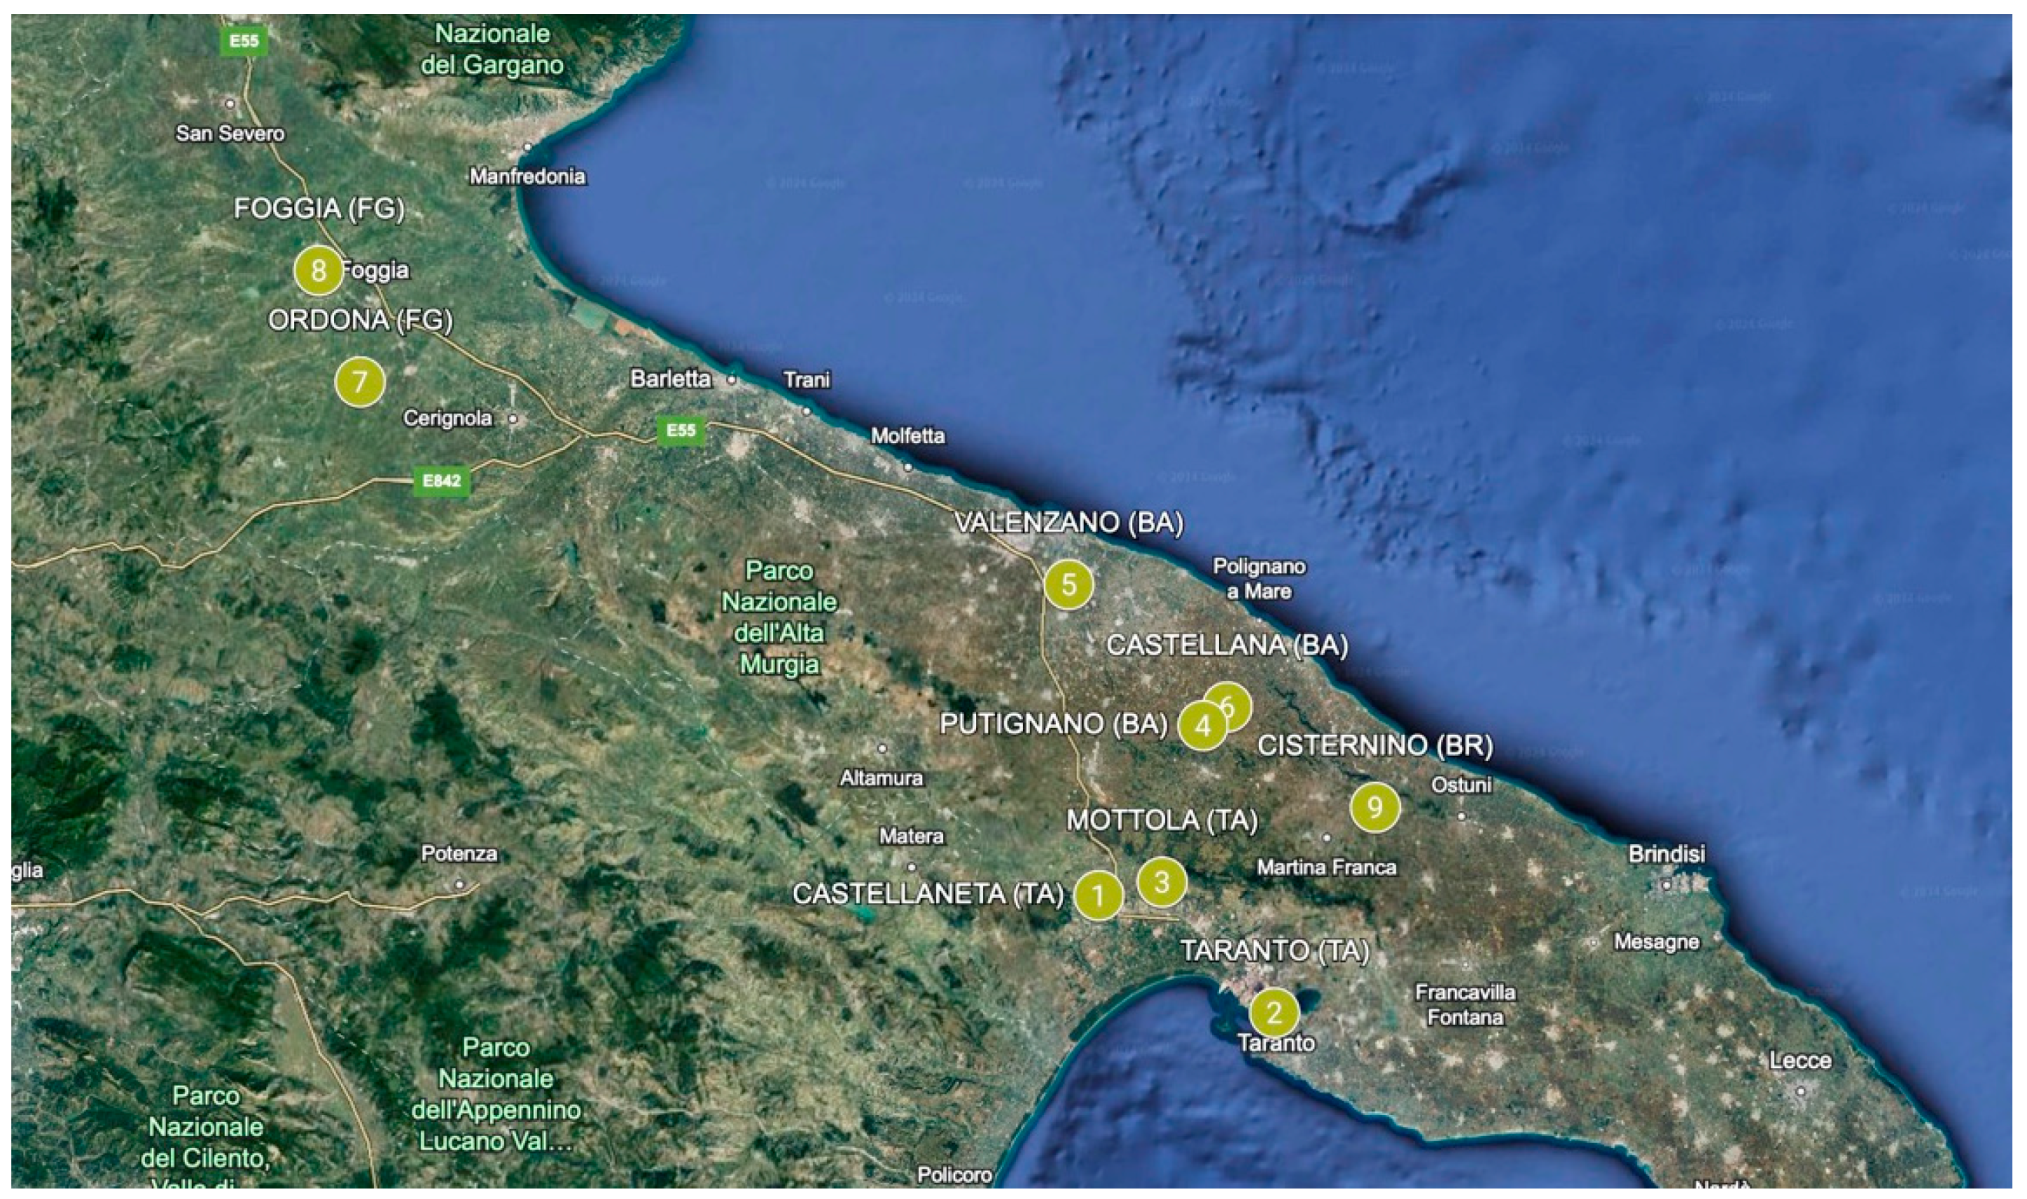Click marker 9 near Cisternino
Image resolution: width=2027 pixels, height=1199 pixels.
pyautogui.click(x=1374, y=806)
